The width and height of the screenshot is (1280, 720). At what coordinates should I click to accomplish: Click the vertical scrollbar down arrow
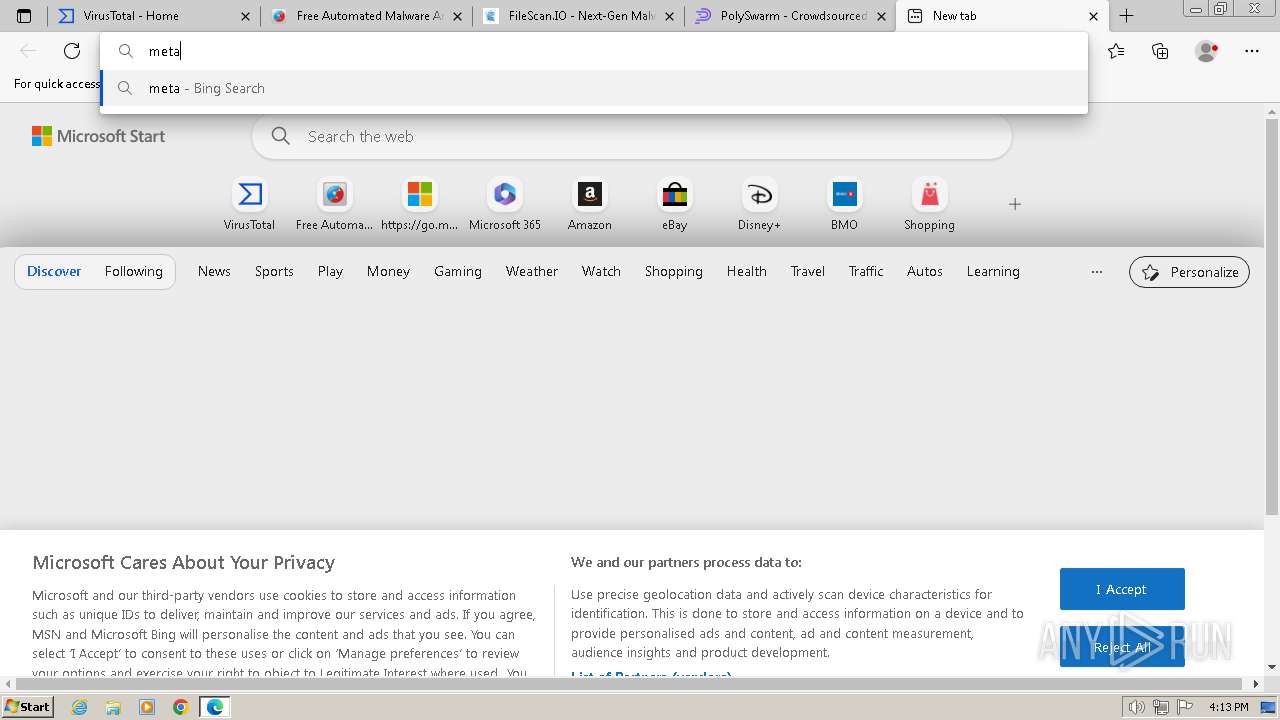pos(1272,667)
